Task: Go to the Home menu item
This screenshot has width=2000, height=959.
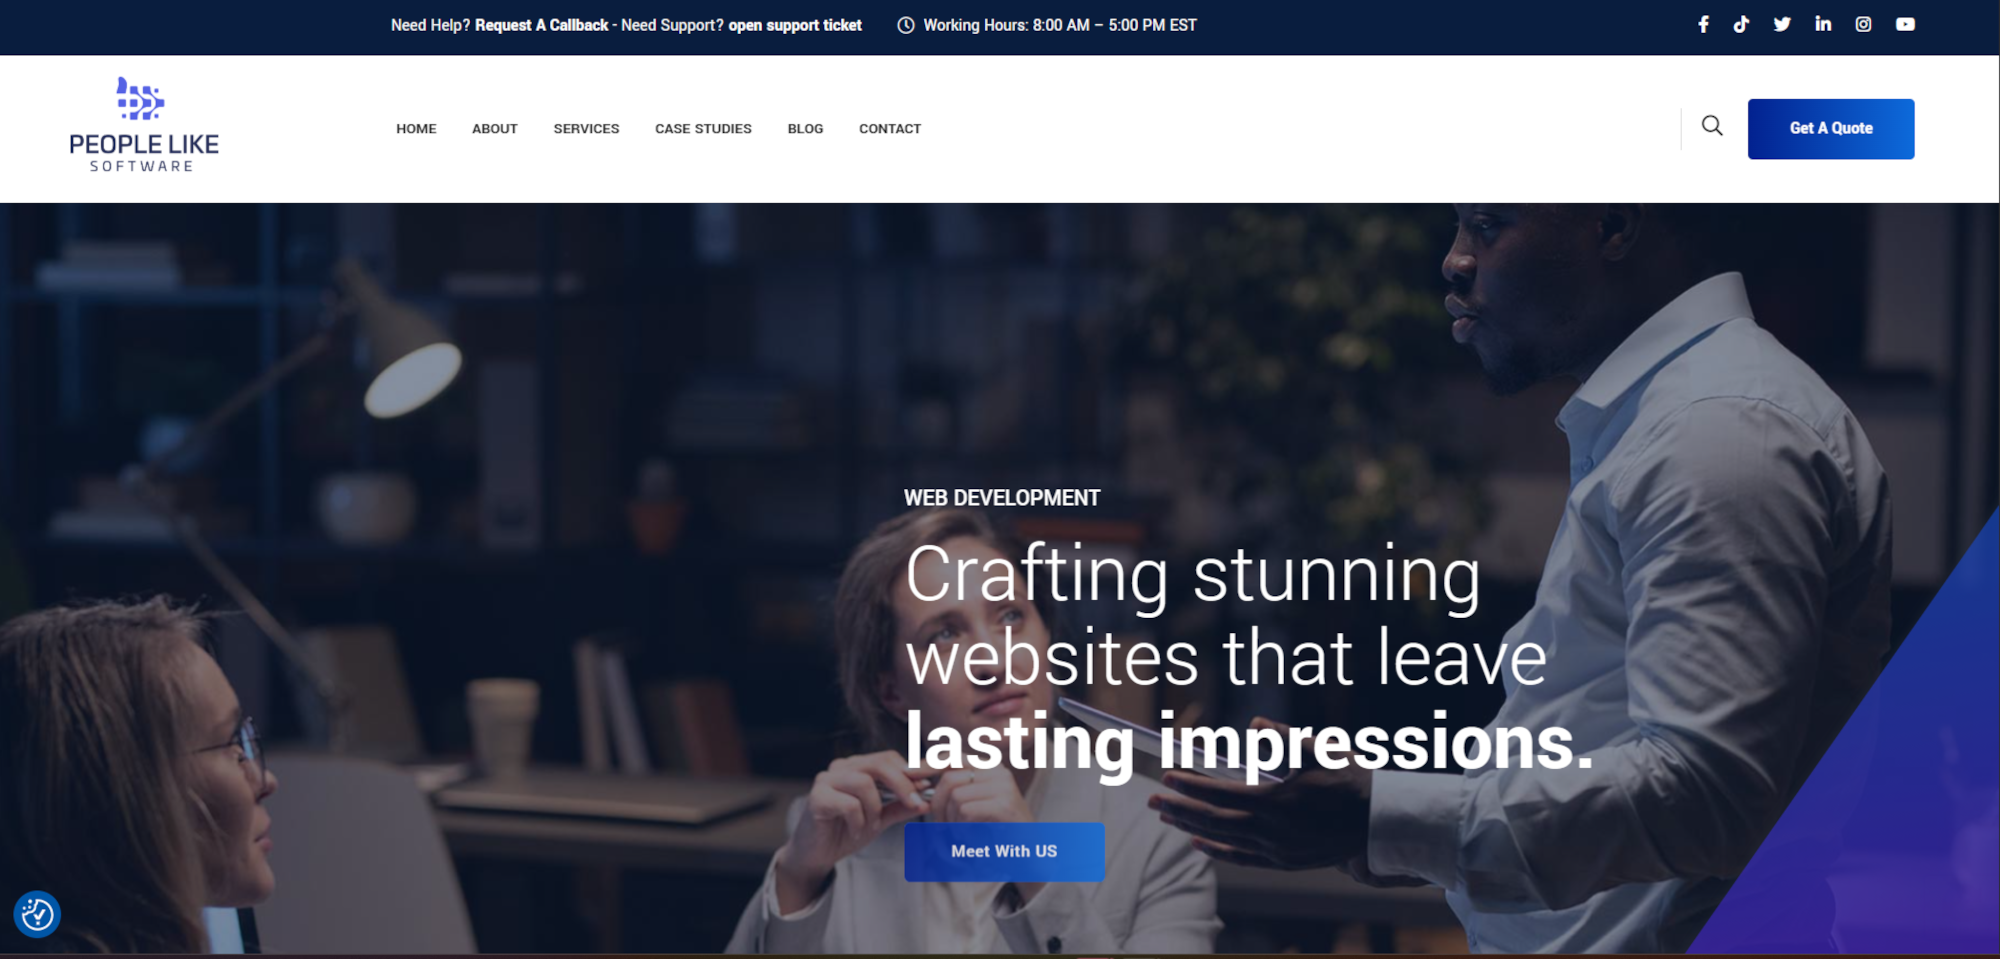Action: [416, 129]
